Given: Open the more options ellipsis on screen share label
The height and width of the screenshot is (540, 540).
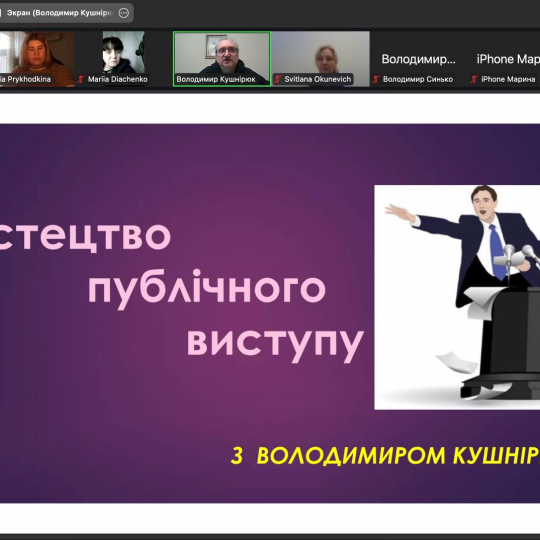Looking at the screenshot, I should (x=123, y=13).
